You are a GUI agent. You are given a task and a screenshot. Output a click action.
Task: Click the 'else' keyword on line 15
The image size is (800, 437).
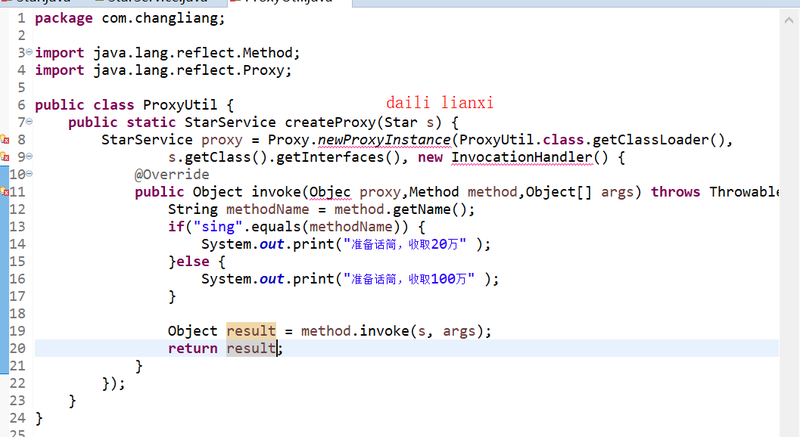pos(193,262)
